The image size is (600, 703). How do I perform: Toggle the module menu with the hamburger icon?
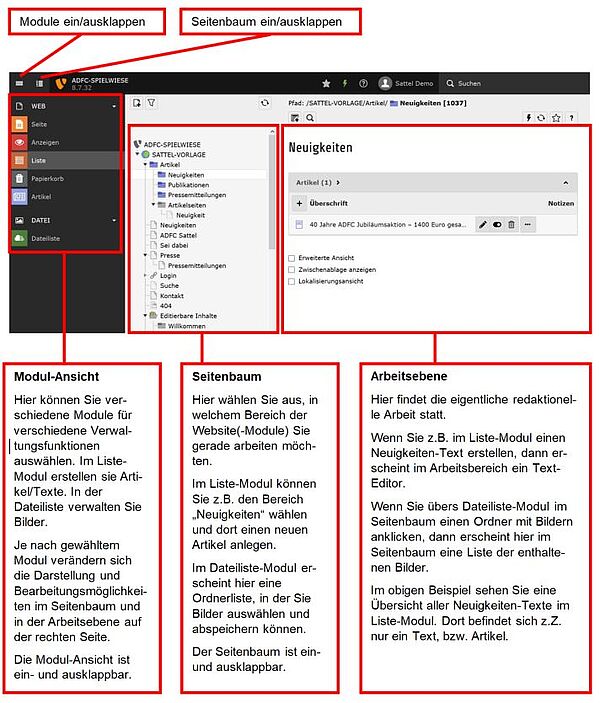19,83
